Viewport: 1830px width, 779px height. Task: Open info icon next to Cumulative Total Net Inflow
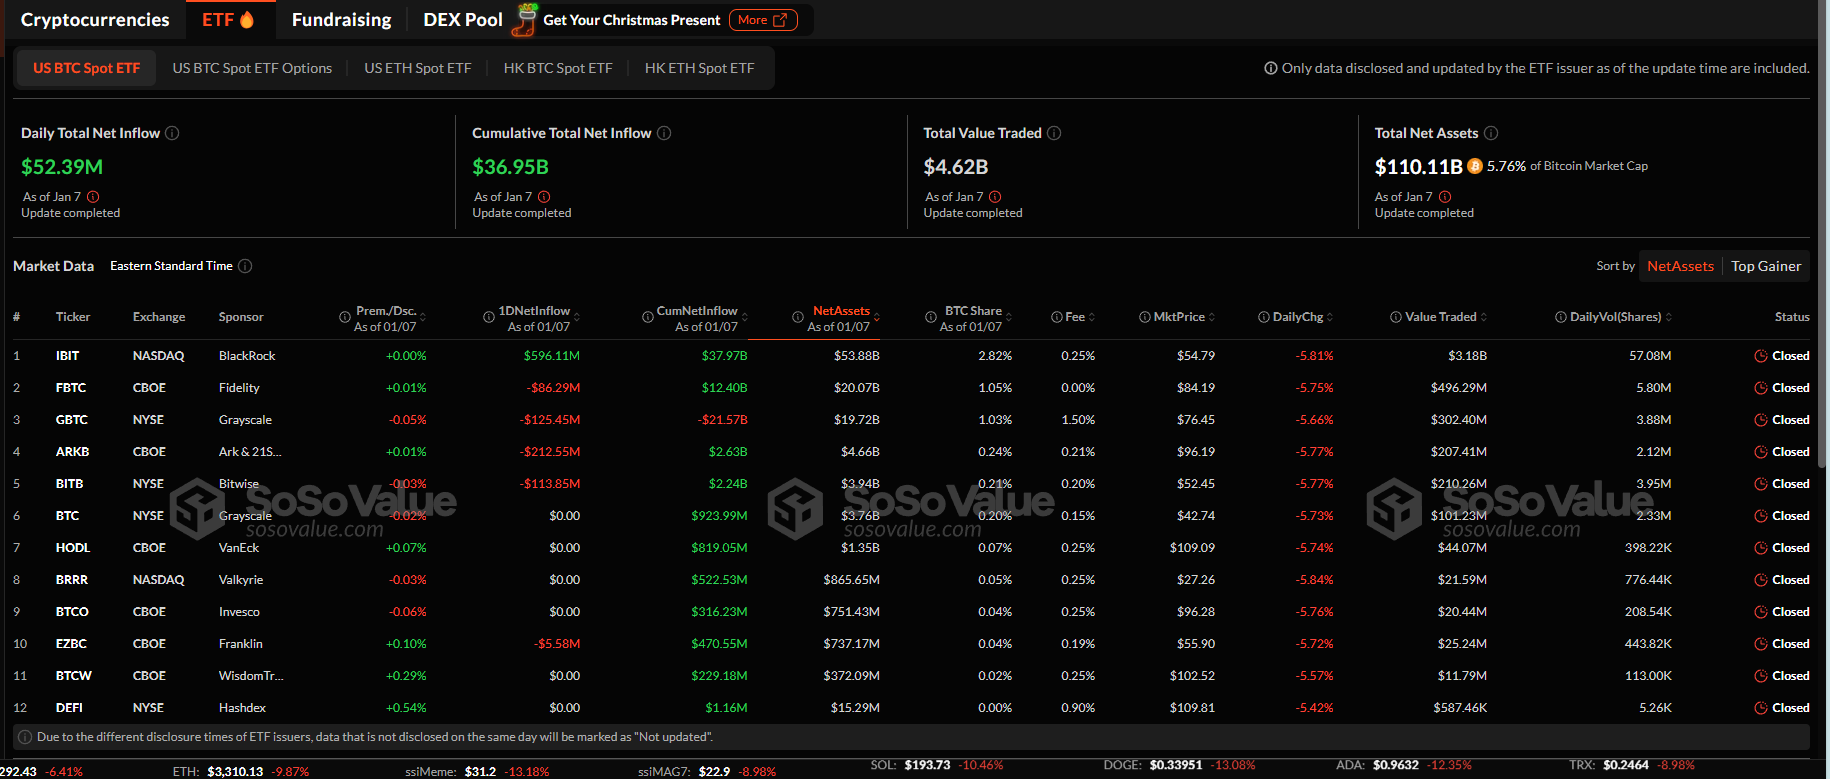click(664, 133)
